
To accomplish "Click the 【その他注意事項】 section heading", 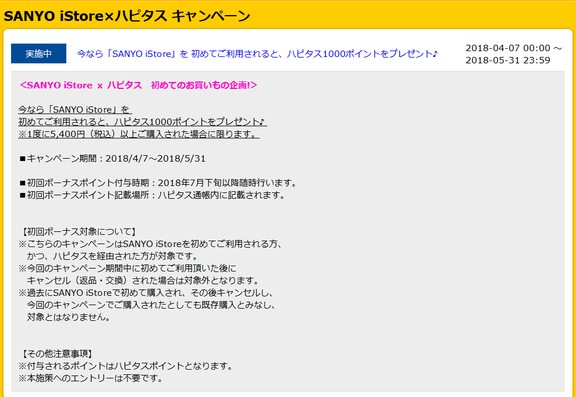I will coord(57,354).
